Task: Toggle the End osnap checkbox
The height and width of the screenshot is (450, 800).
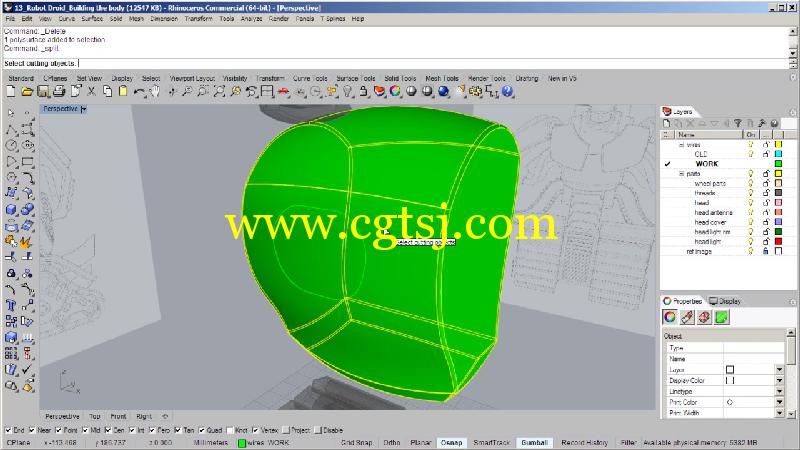Action: point(8,430)
